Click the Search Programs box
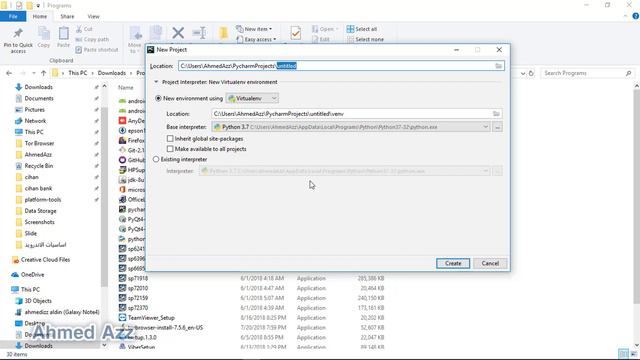Image resolution: width=640 pixels, height=360 pixels. (588, 73)
